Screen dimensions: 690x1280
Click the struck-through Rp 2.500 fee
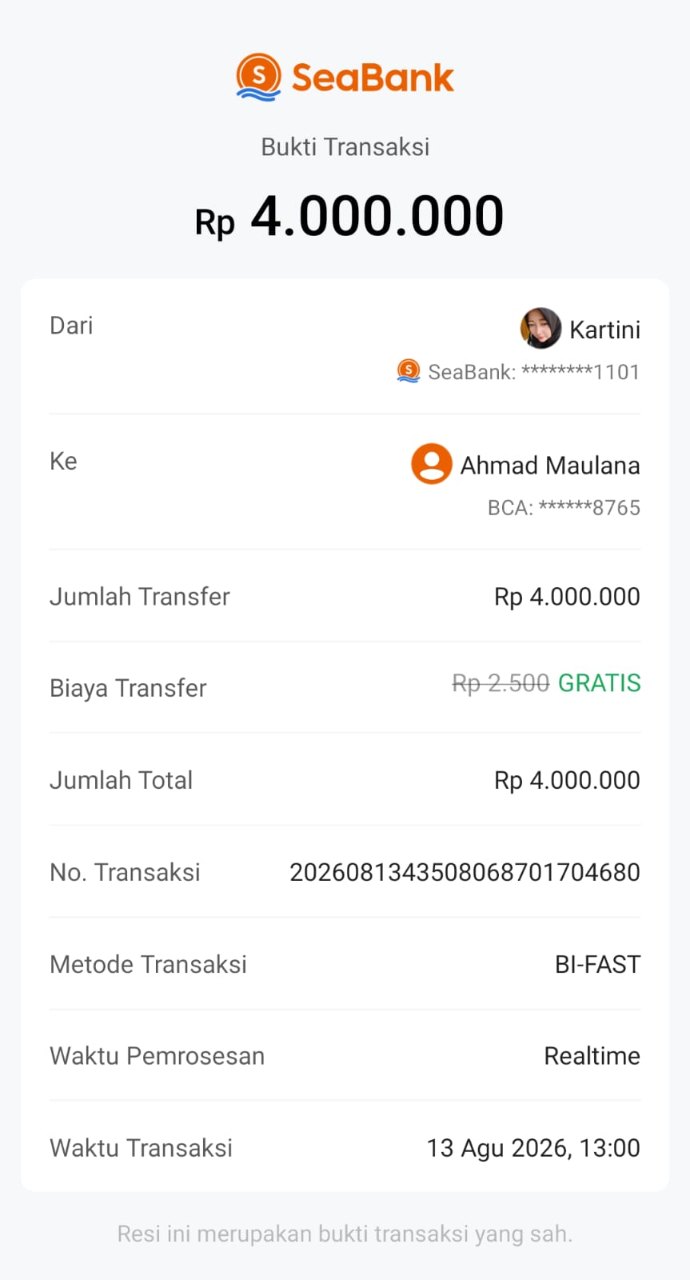point(501,684)
